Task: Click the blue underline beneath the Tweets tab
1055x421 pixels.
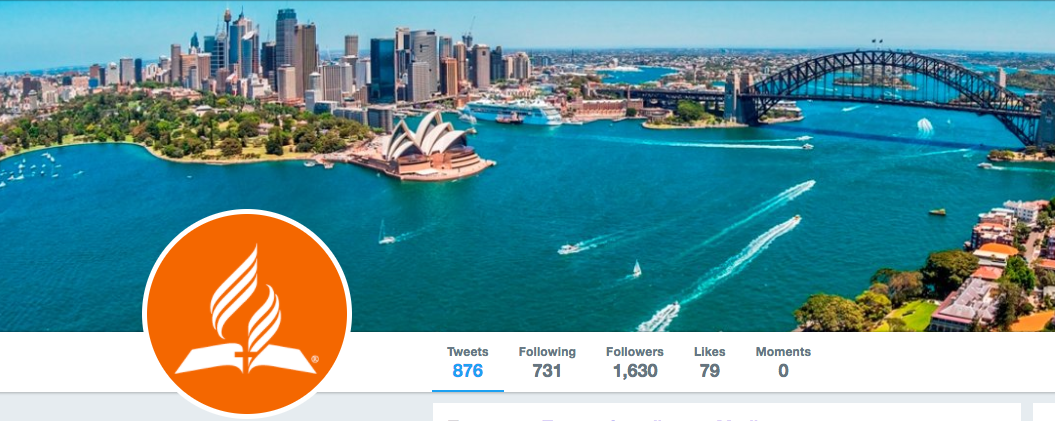Action: (468, 390)
